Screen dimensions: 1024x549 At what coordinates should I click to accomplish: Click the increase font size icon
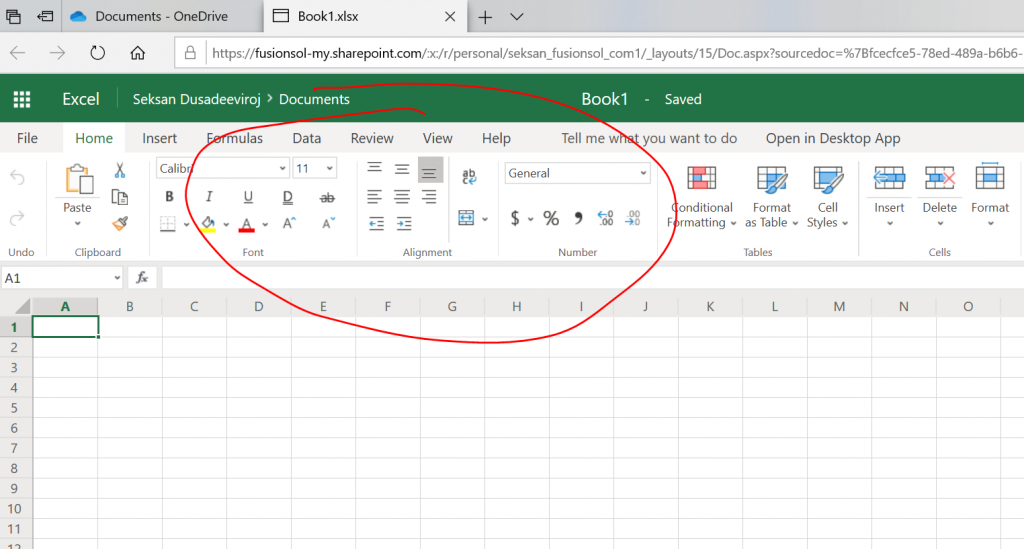pos(289,223)
